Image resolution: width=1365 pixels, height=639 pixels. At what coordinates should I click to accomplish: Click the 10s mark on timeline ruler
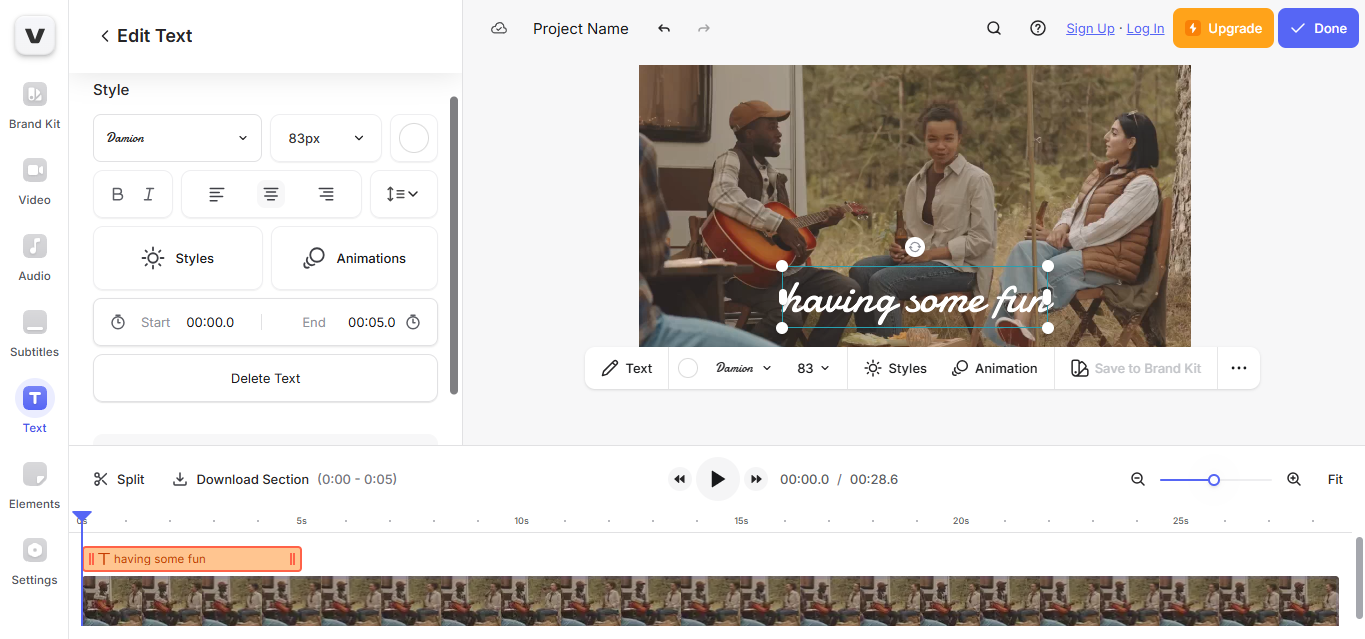pyautogui.click(x=521, y=521)
